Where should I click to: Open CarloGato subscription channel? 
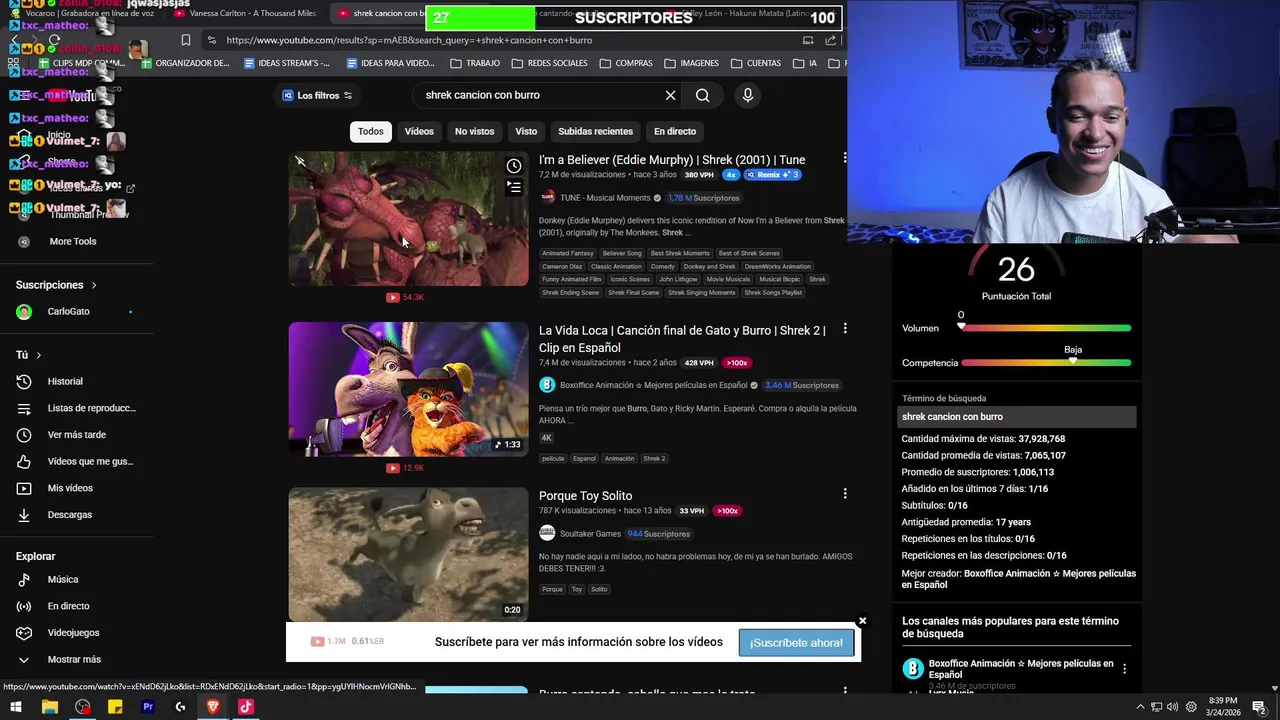[68, 311]
